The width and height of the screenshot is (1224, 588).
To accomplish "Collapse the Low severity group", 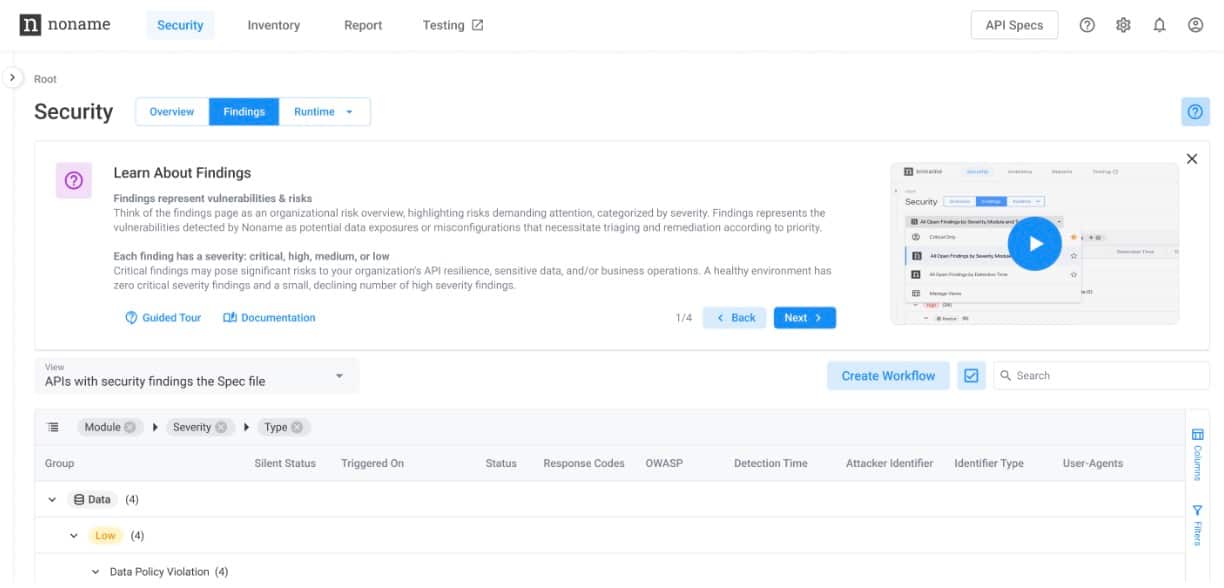I will [x=74, y=536].
